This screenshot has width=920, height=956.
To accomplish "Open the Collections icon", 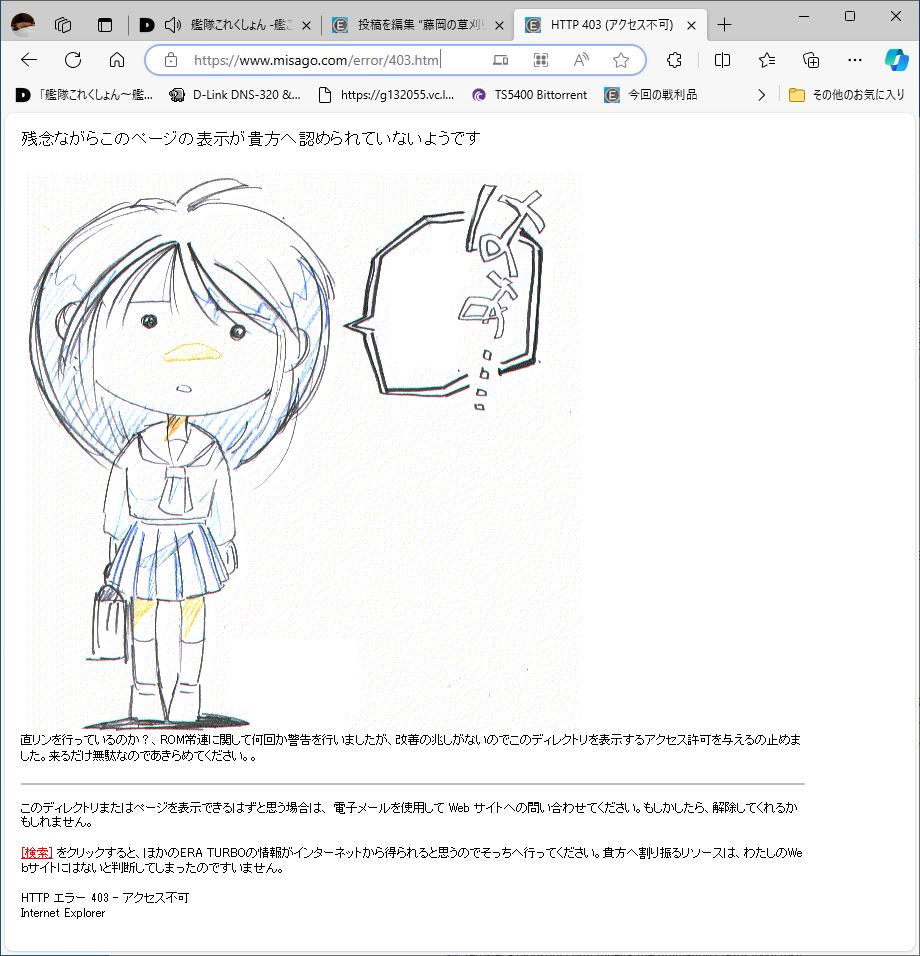I will (x=812, y=60).
